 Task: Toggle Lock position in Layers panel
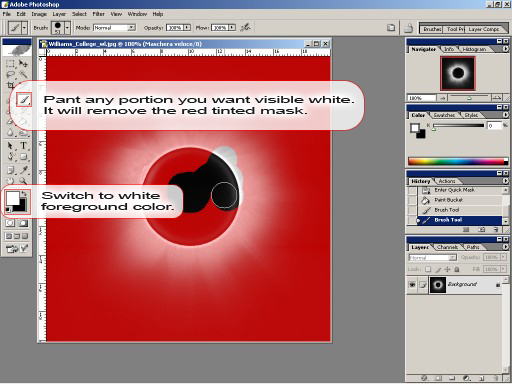pos(447,269)
